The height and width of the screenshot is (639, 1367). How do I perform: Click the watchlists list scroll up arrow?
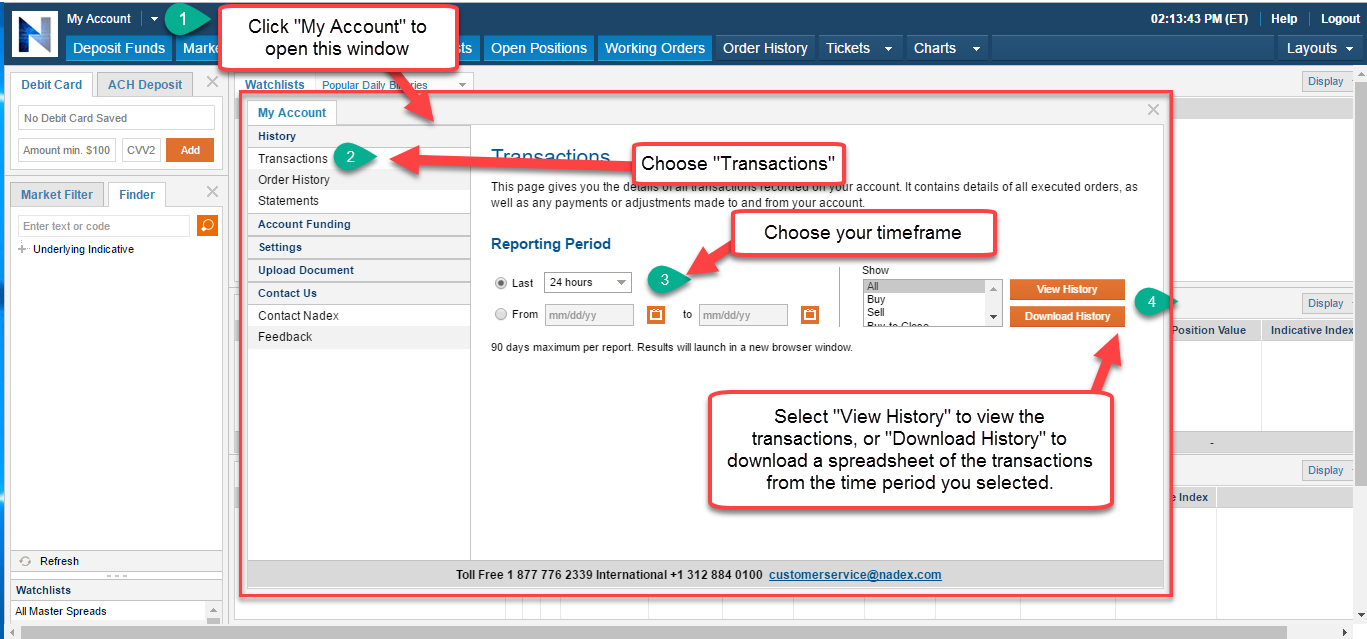coord(212,609)
